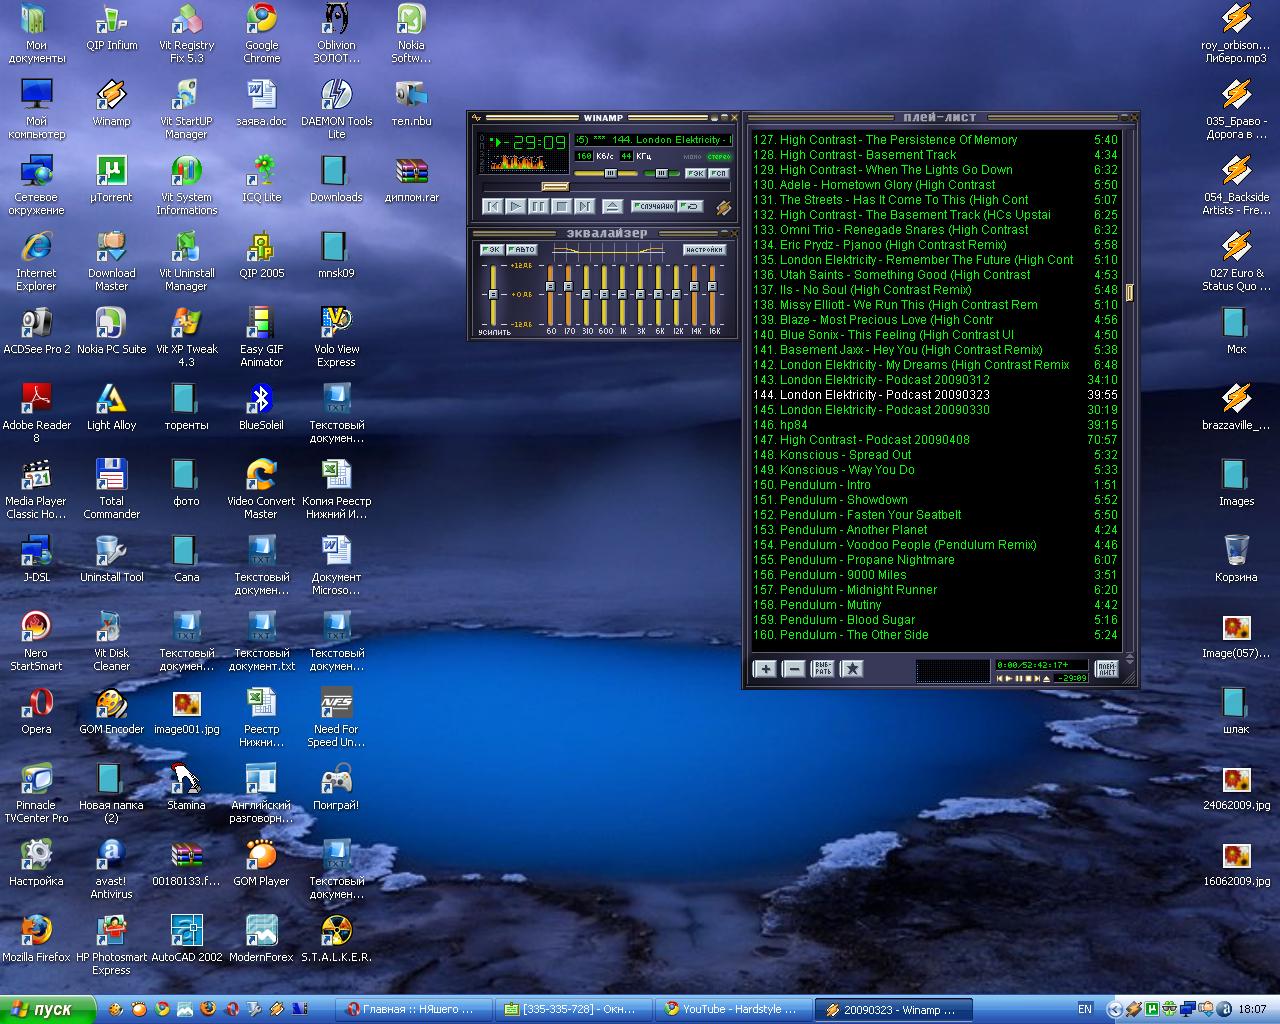Open S.T.A.L.K.E.R. desktop icon
Viewport: 1280px width, 1024px height.
point(336,940)
